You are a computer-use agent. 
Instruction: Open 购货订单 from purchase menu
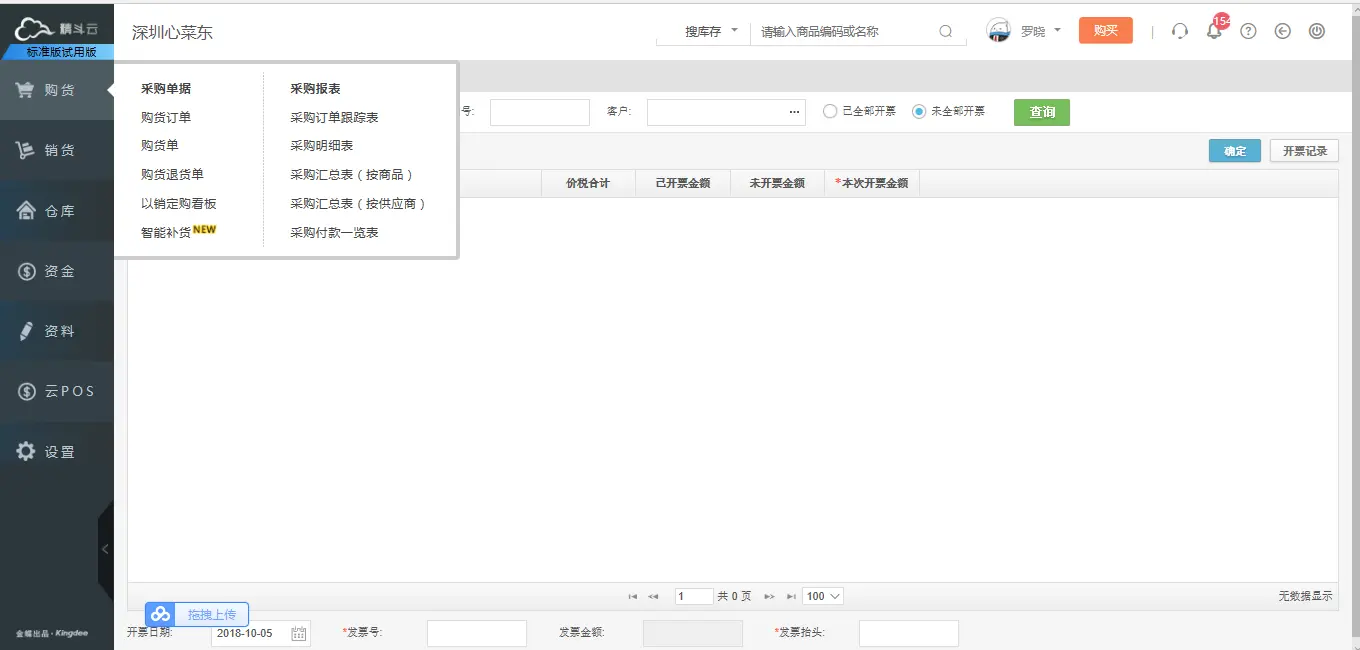[166, 118]
